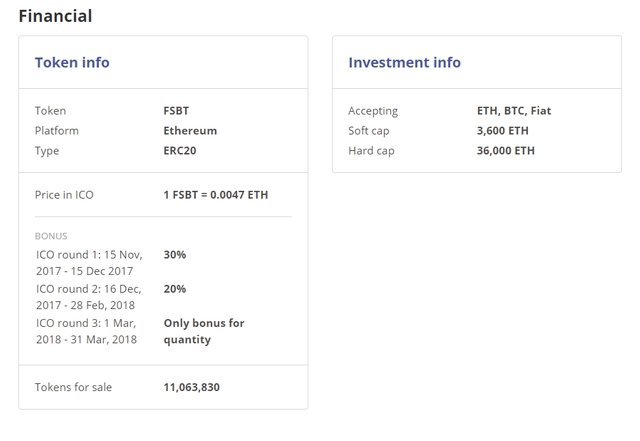The width and height of the screenshot is (640, 441).
Task: Click the Price in ICO label
Action: 64,195
